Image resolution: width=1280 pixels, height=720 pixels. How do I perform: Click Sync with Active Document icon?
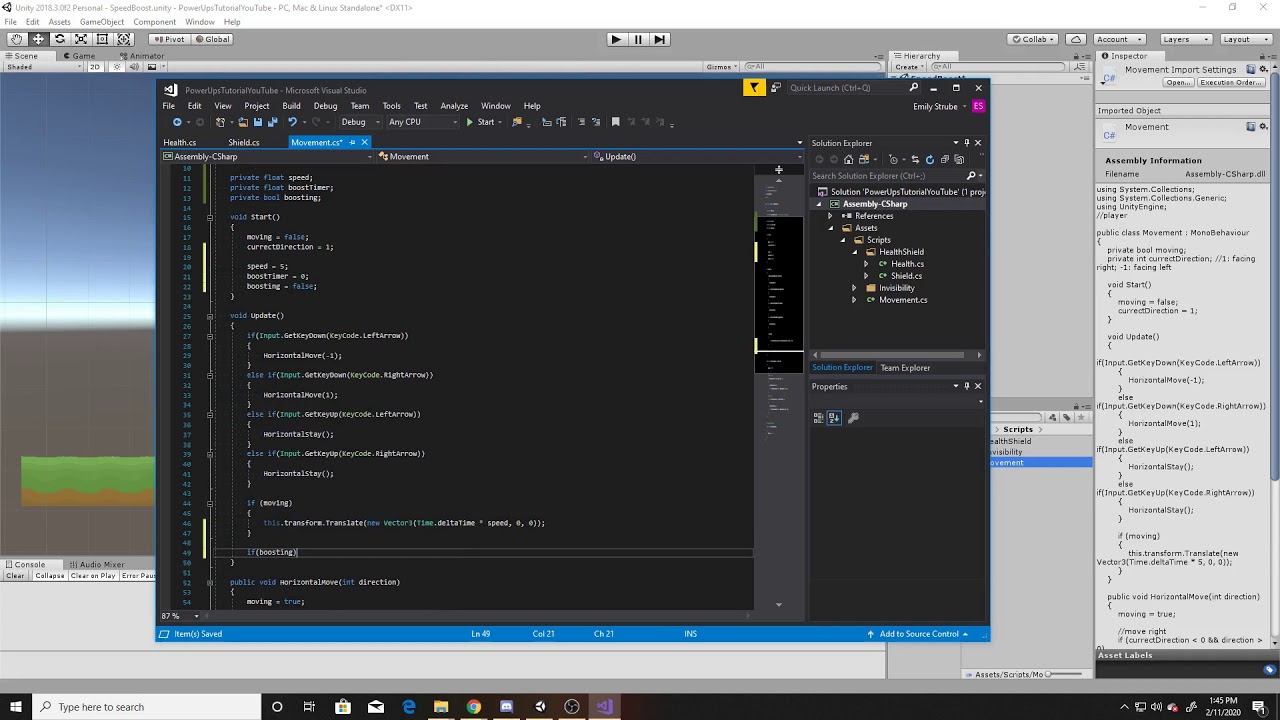pyautogui.click(x=915, y=159)
